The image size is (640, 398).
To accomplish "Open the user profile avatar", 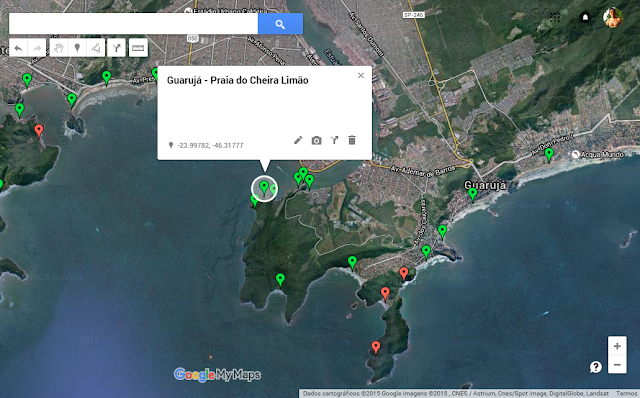I will [613, 18].
